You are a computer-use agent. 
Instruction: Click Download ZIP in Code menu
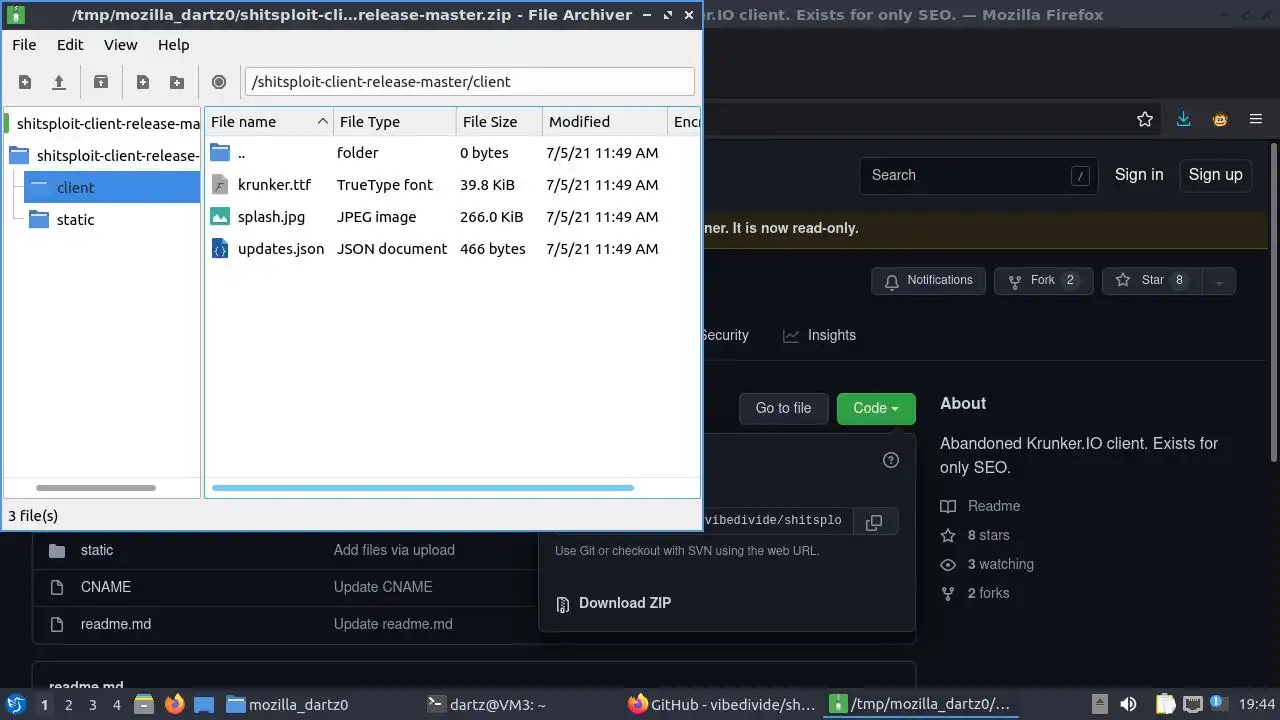tap(625, 603)
